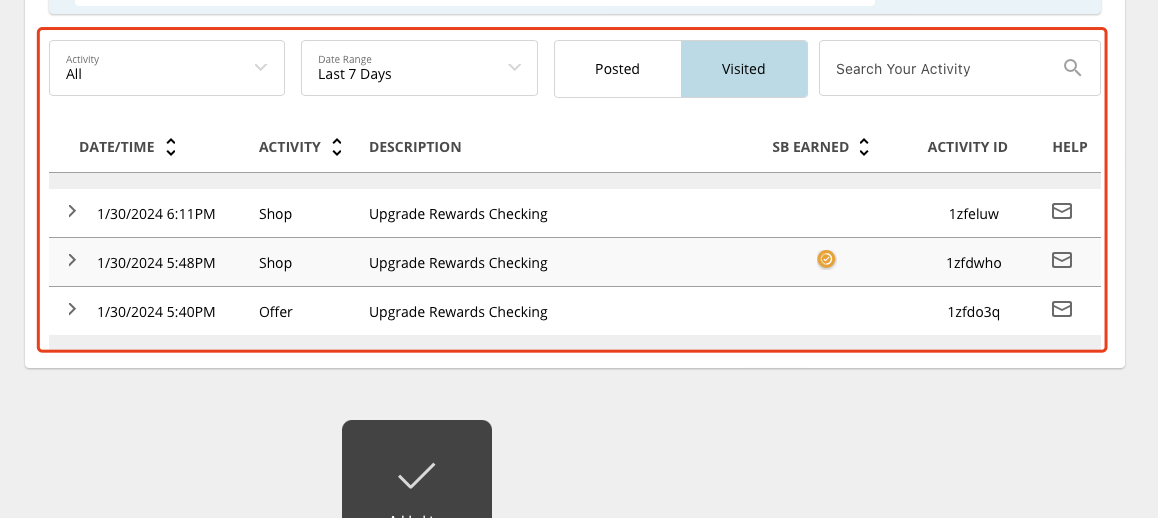Click help envelope for activity 1zfdwho
The height and width of the screenshot is (518, 1158).
(1062, 260)
